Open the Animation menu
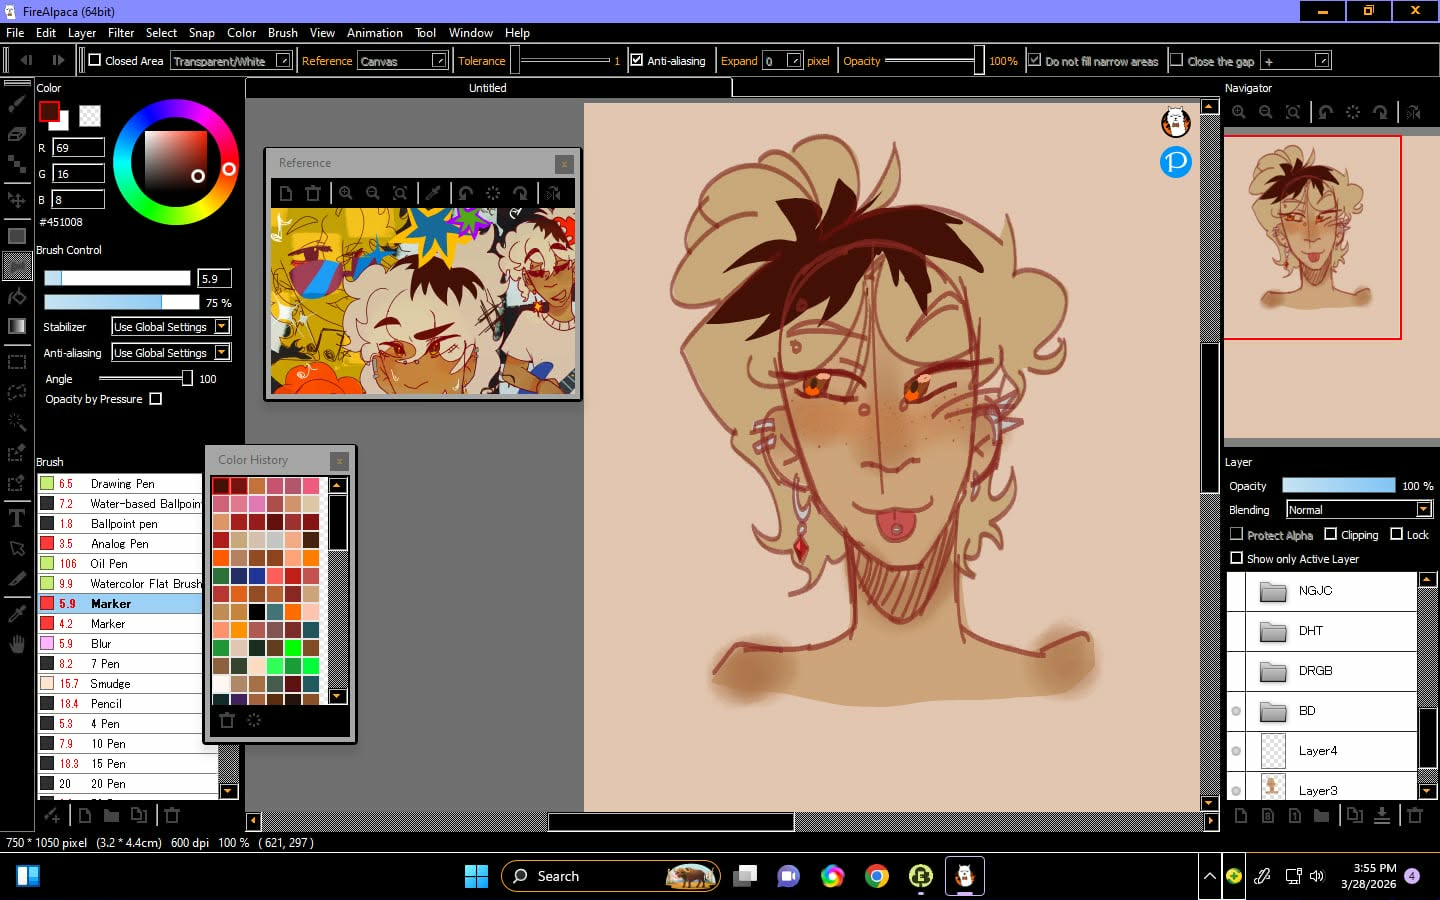The height and width of the screenshot is (900, 1440). tap(374, 33)
